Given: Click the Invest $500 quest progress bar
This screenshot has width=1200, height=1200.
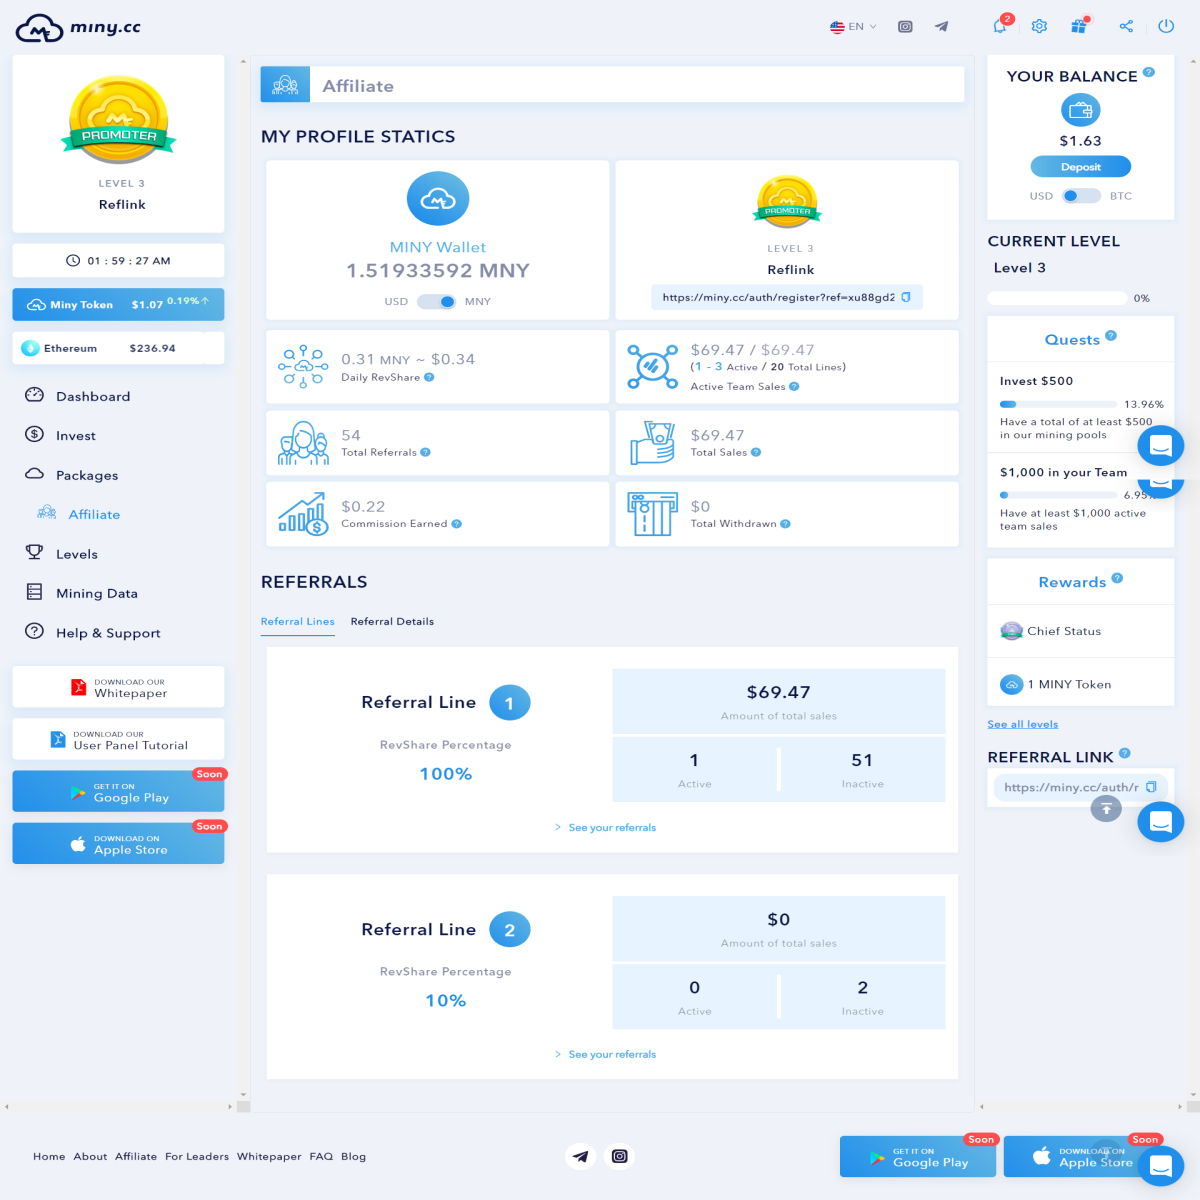Looking at the screenshot, I should click(x=1059, y=404).
